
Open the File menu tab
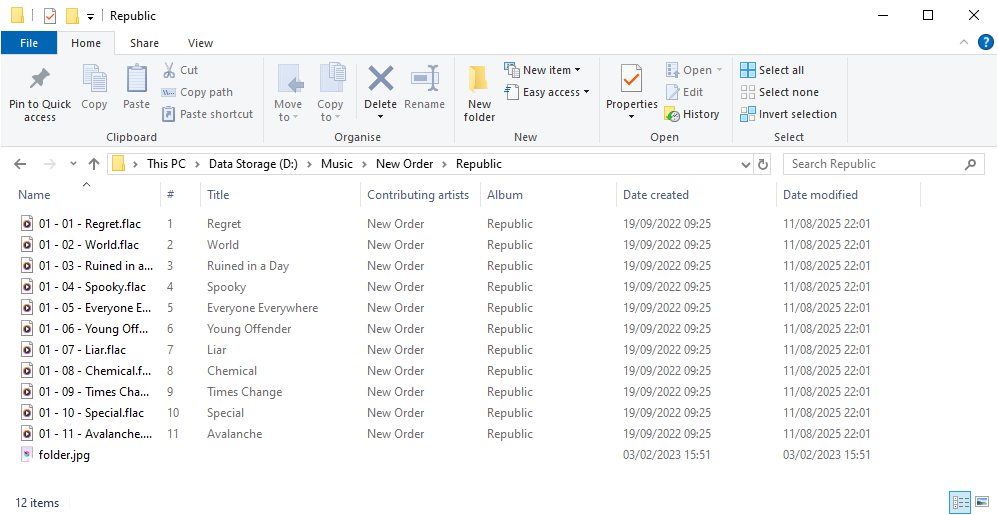pyautogui.click(x=29, y=43)
